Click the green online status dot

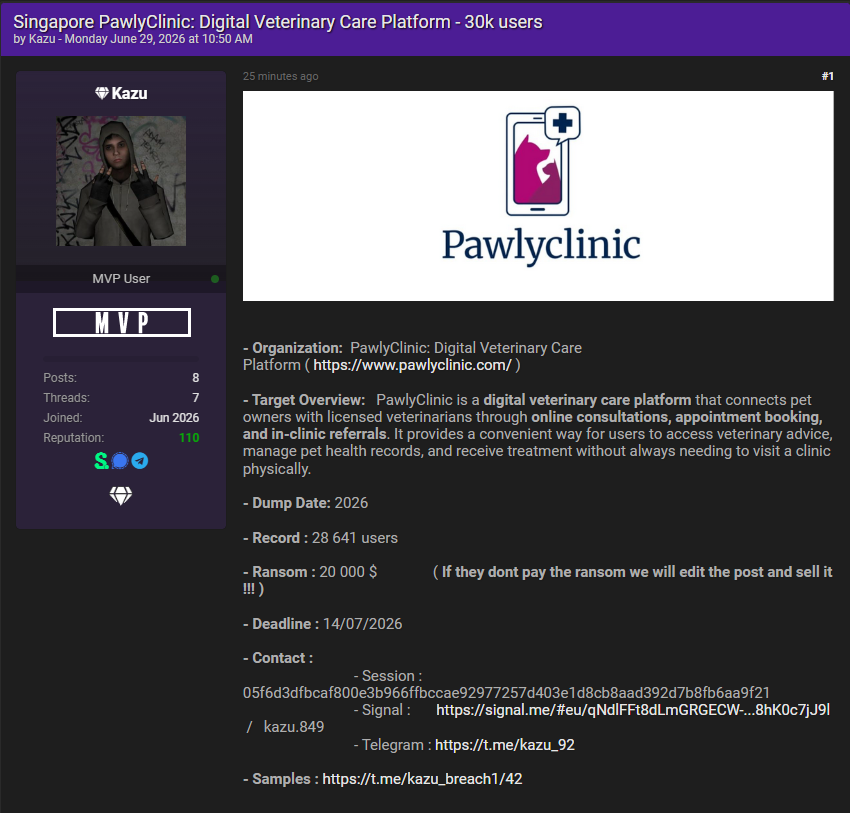215,279
